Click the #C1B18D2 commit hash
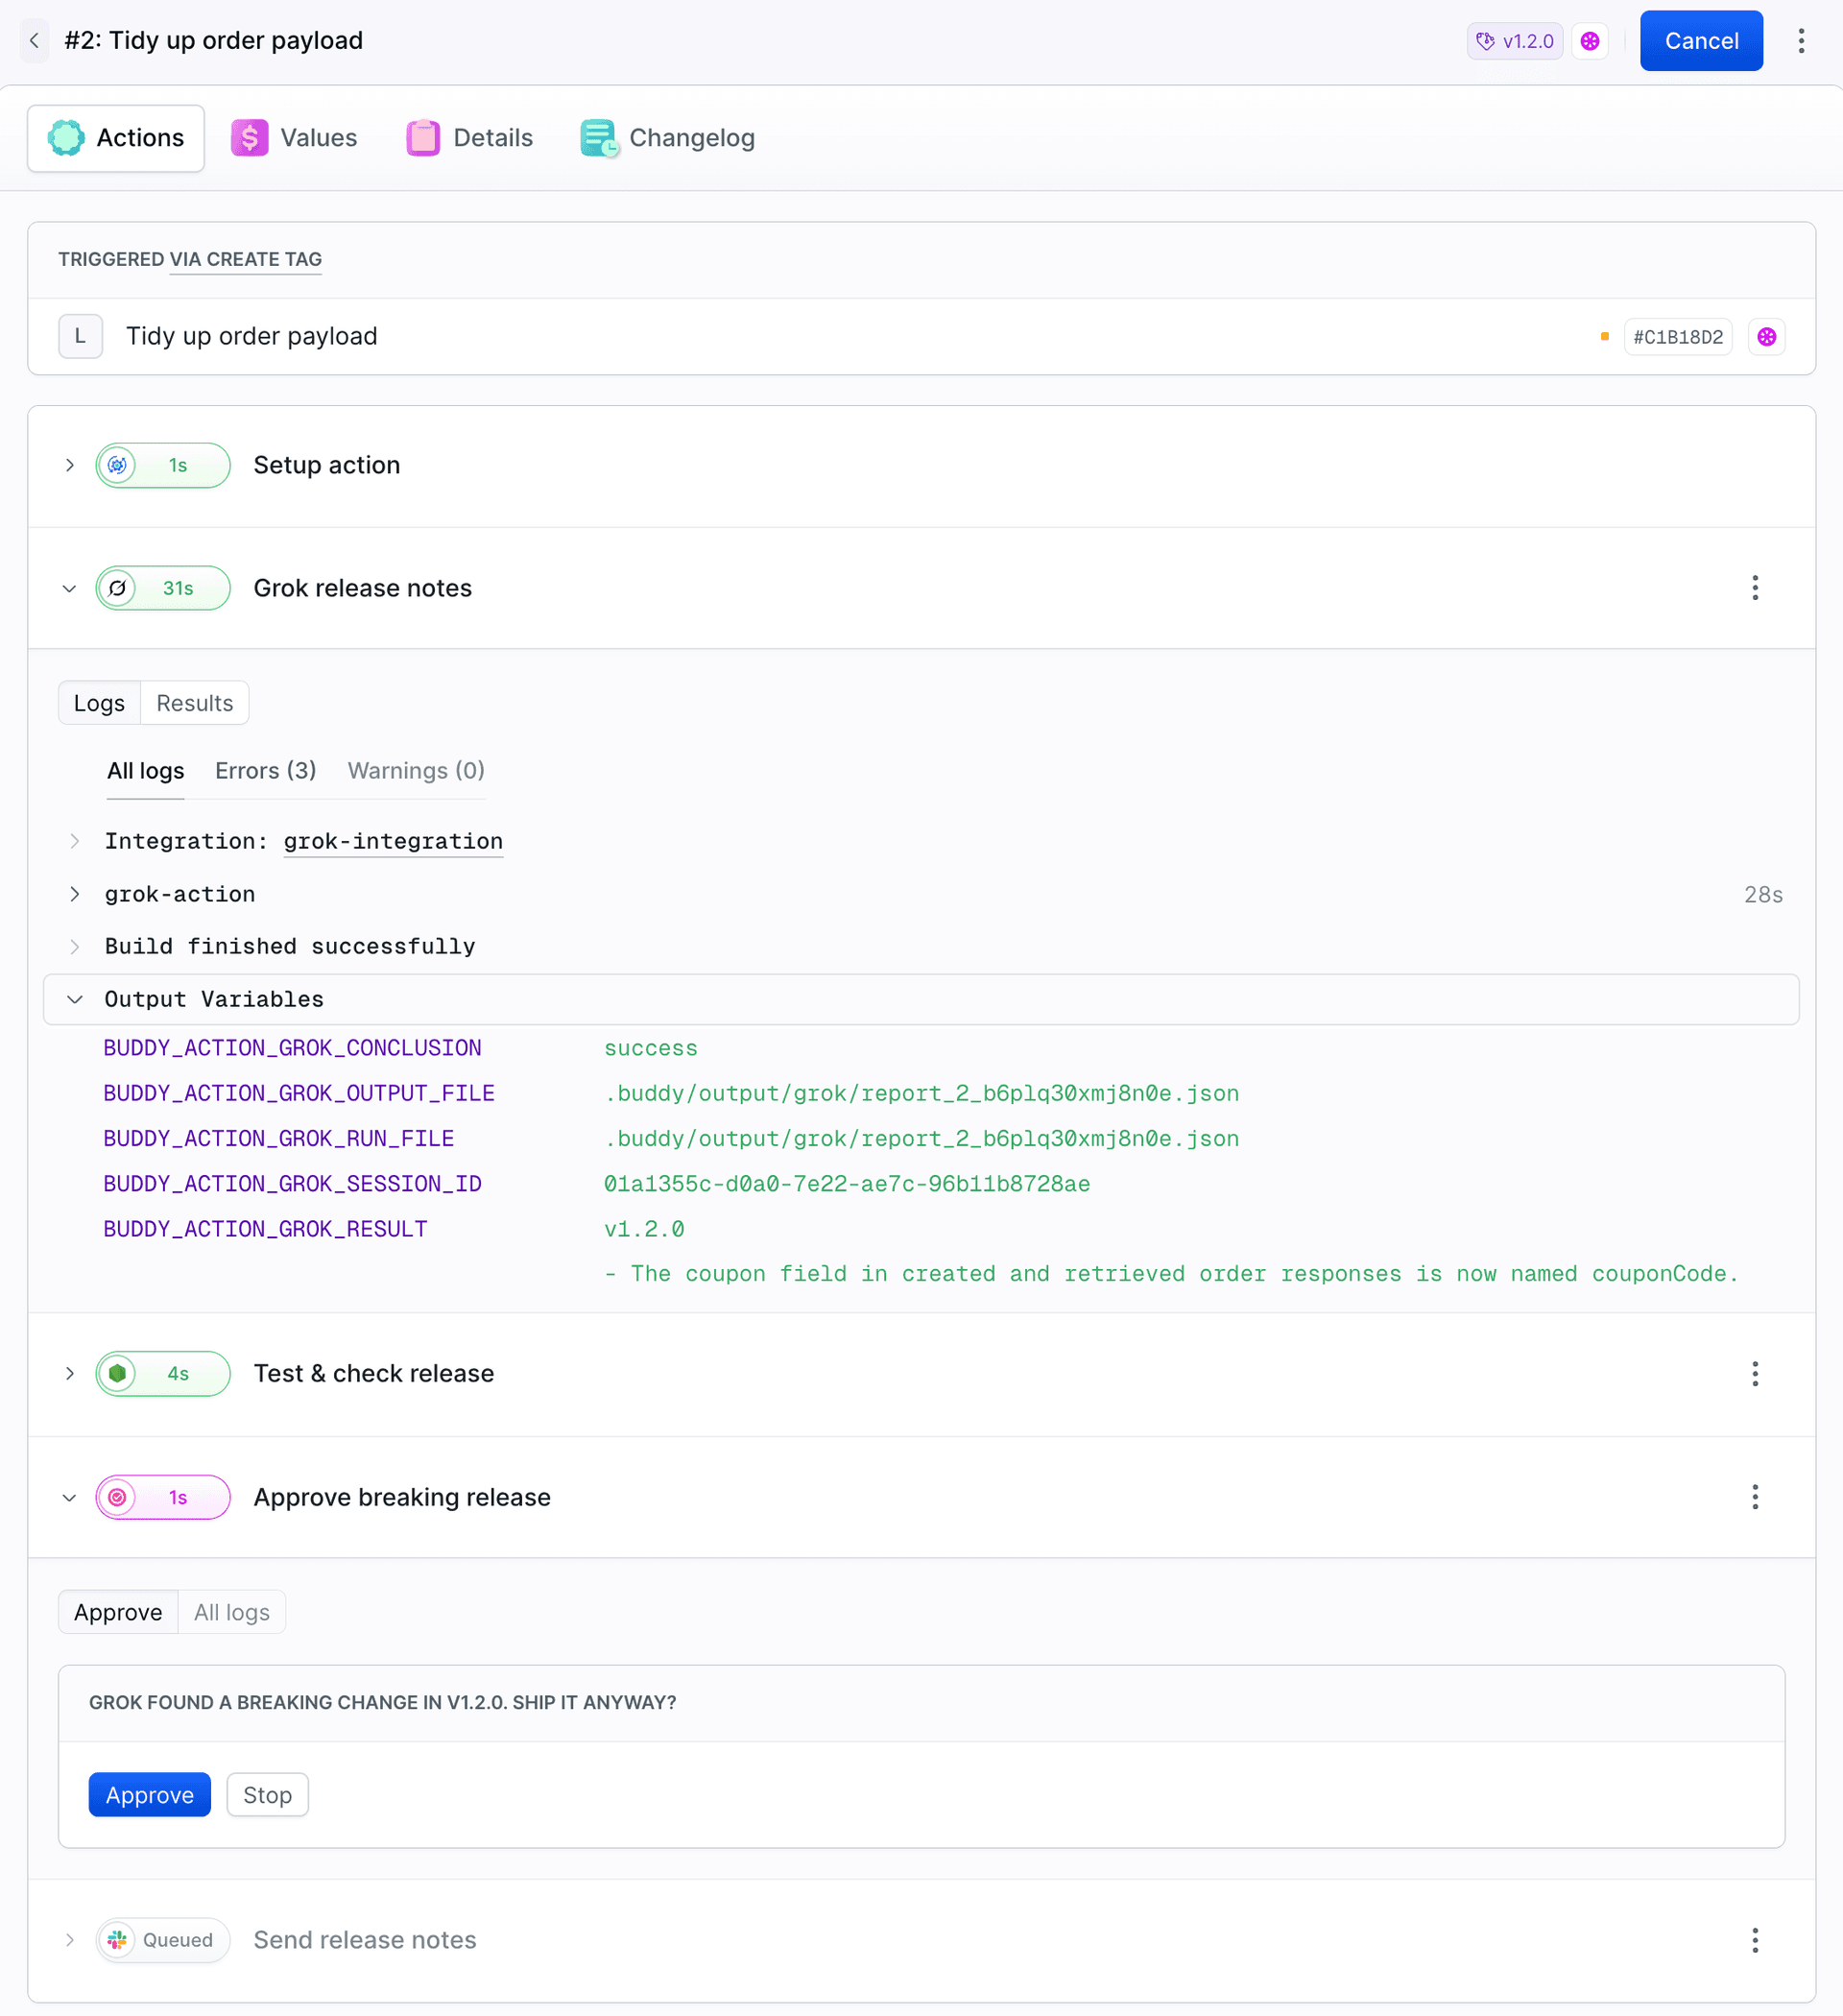1843x2016 pixels. (1677, 337)
